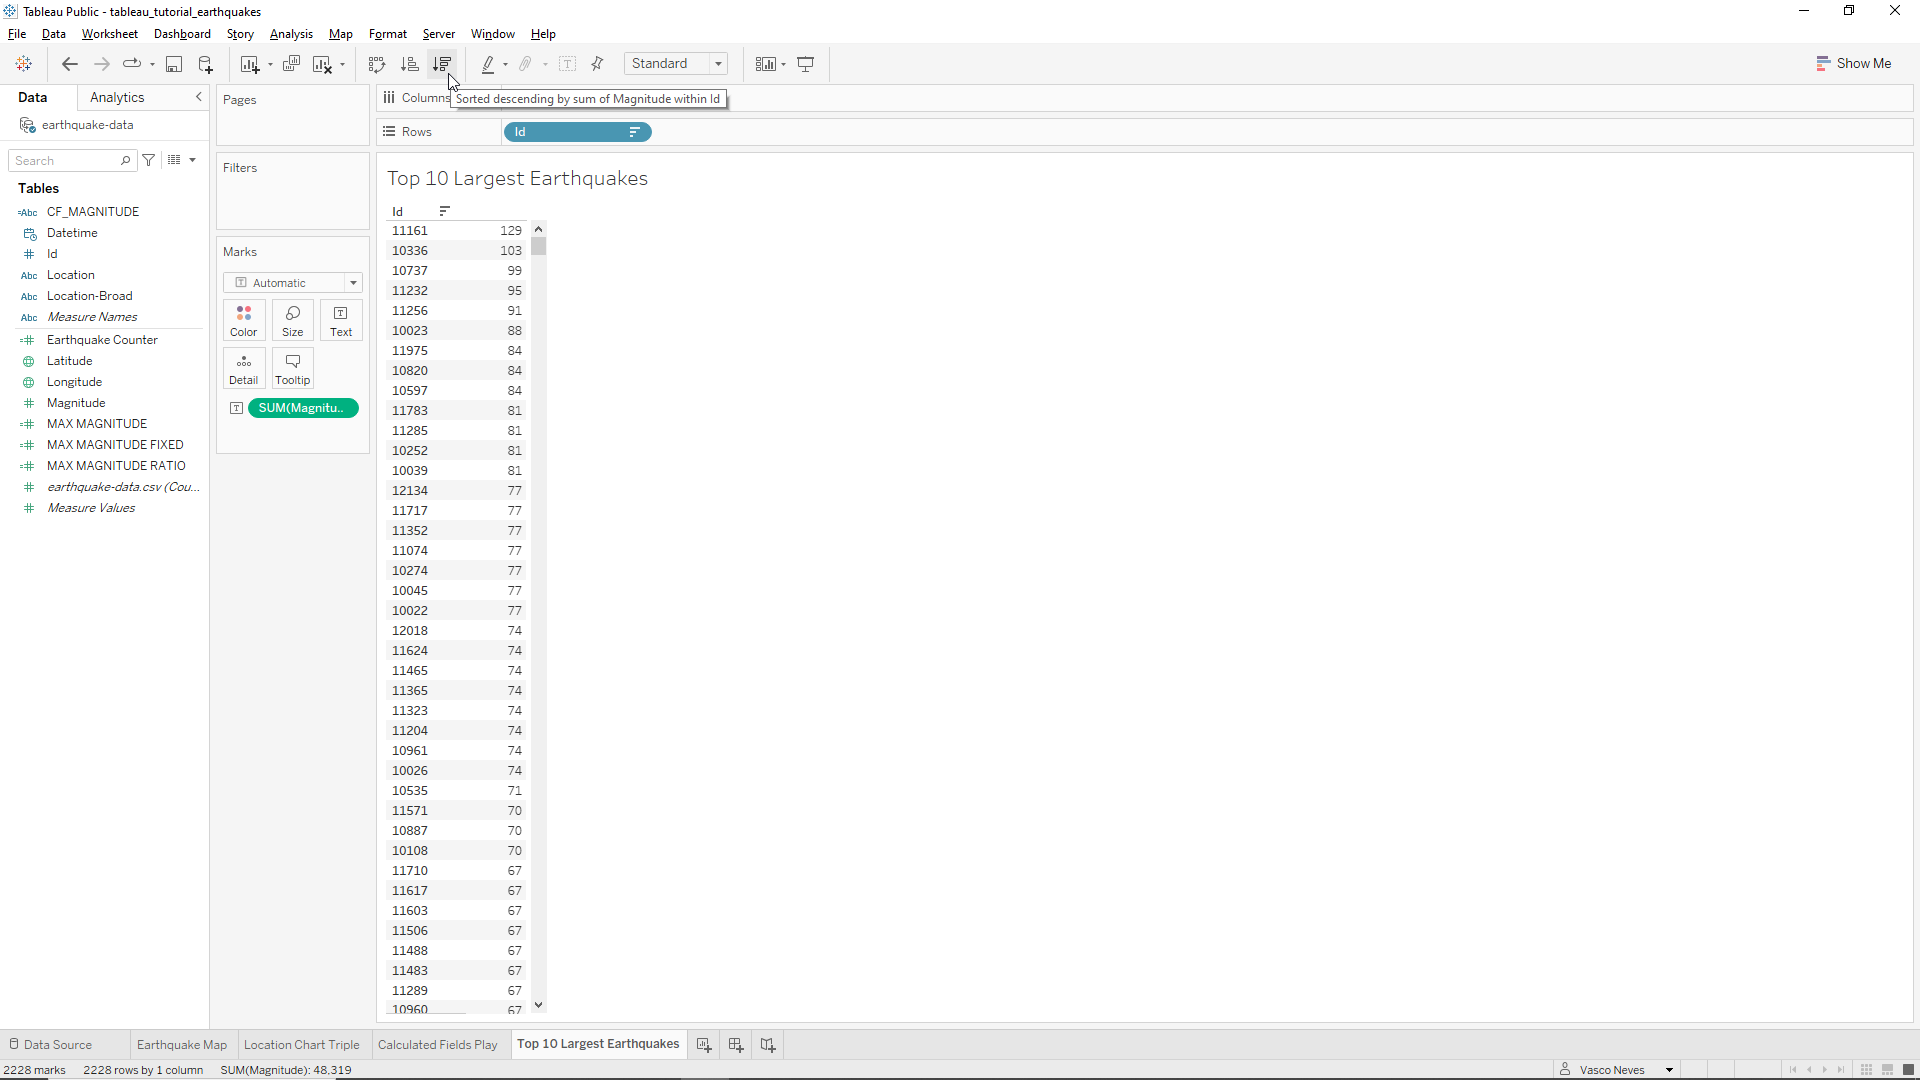Viewport: 1920px width, 1080px height.
Task: Click the Color button on the Marks card
Action: (244, 320)
